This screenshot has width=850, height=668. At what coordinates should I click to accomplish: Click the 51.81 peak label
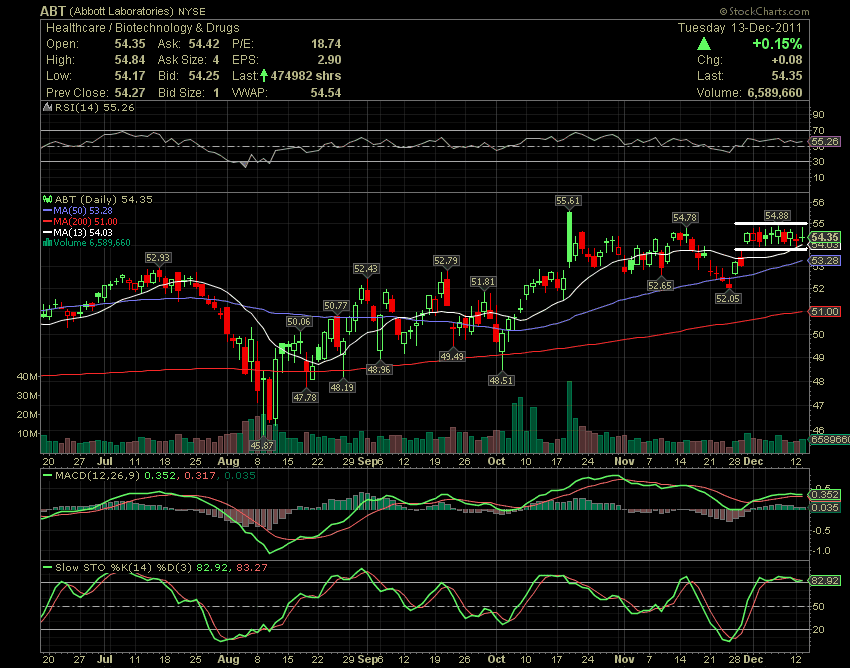pos(482,281)
